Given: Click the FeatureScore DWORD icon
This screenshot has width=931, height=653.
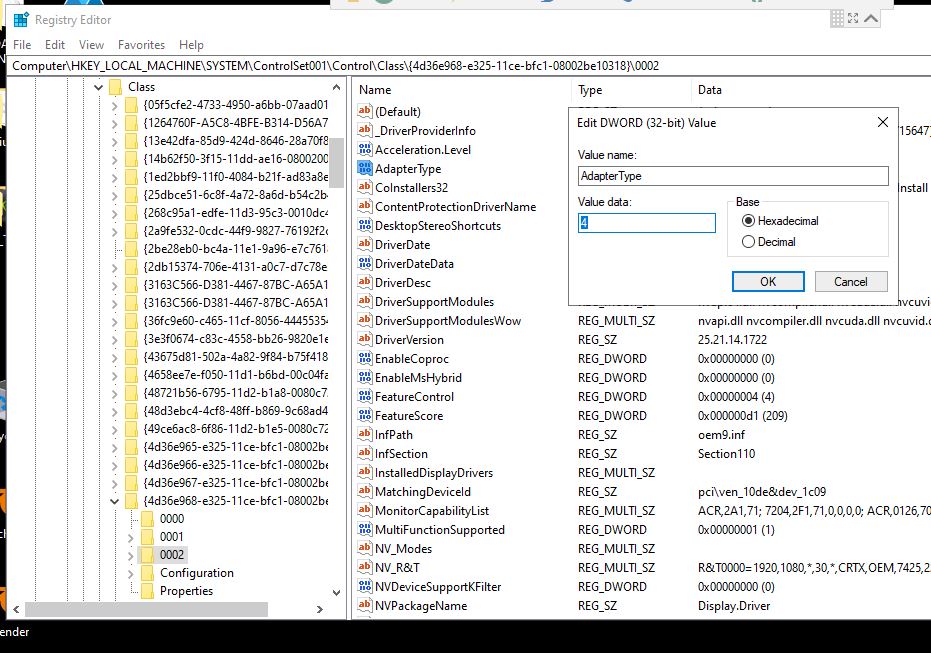Looking at the screenshot, I should (x=365, y=415).
